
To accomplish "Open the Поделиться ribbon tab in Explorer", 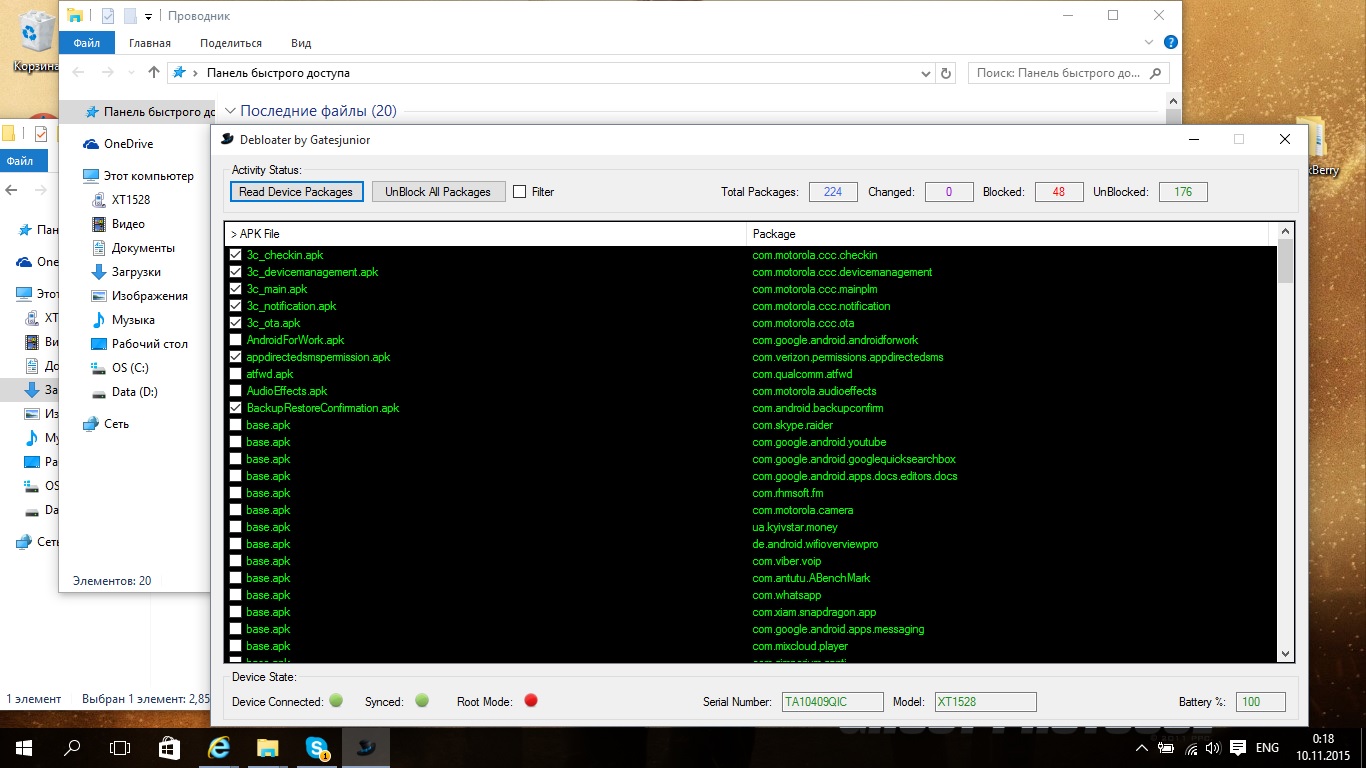I will [231, 43].
